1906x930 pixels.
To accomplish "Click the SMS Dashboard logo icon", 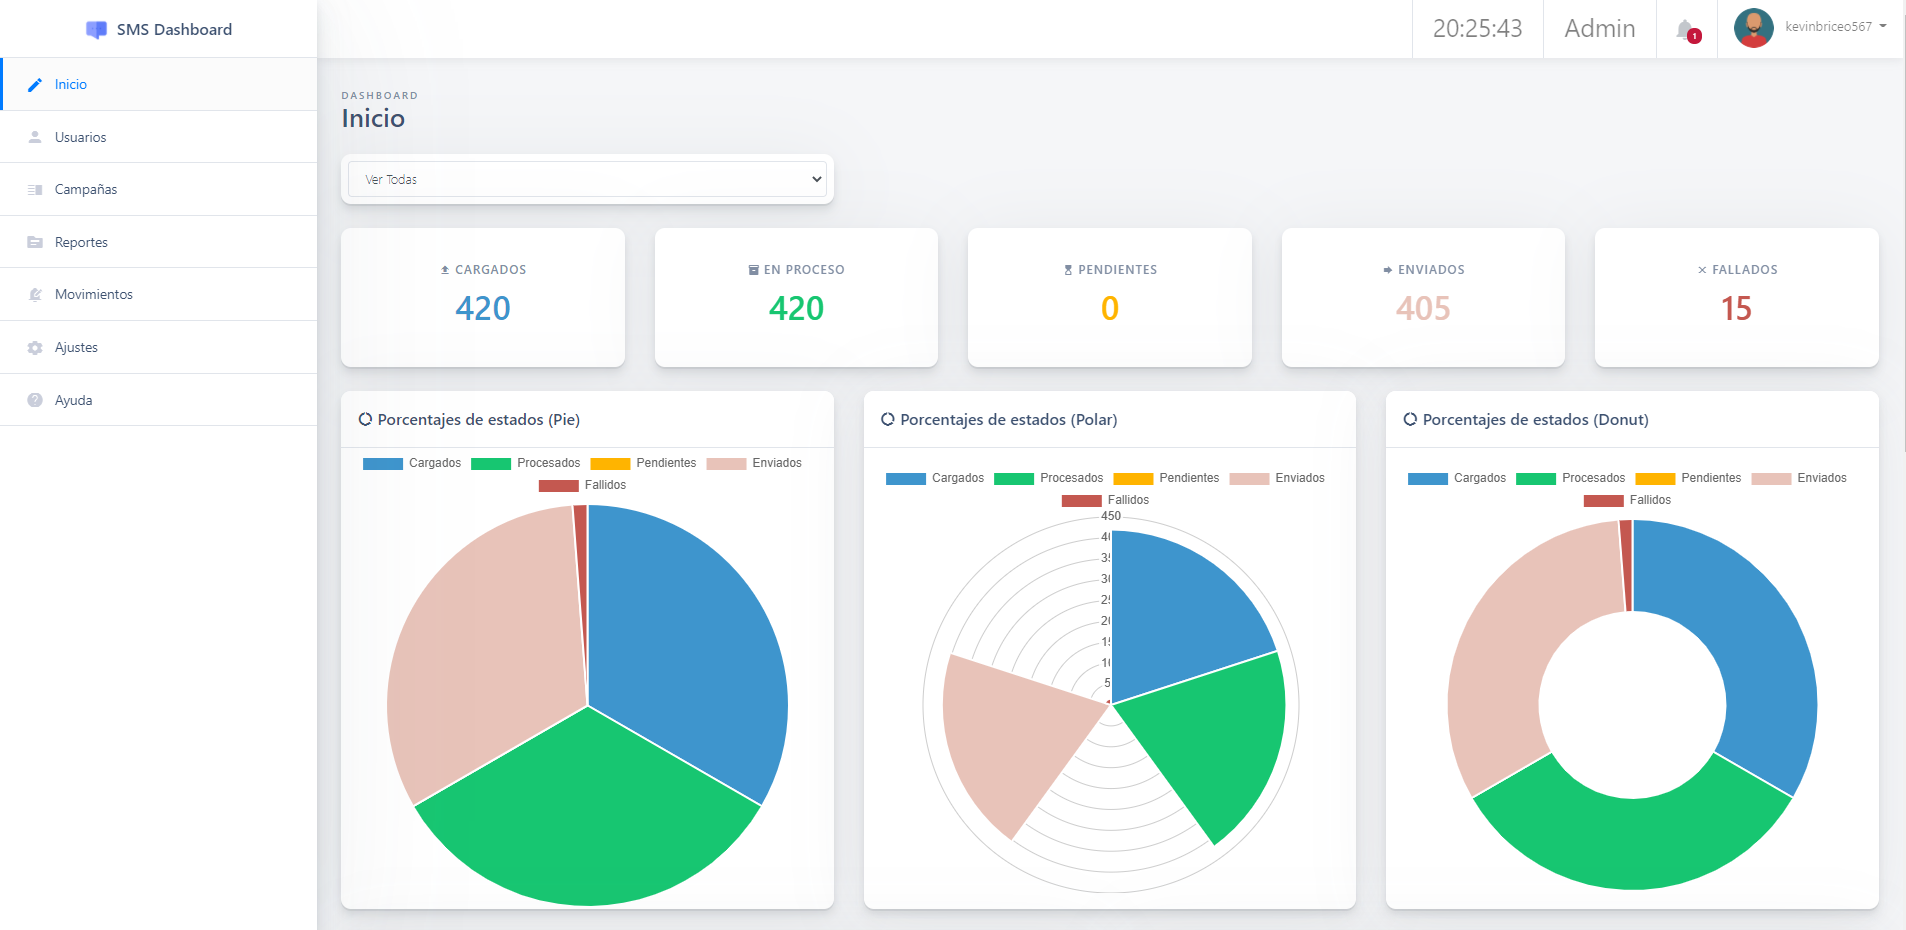I will 96,30.
